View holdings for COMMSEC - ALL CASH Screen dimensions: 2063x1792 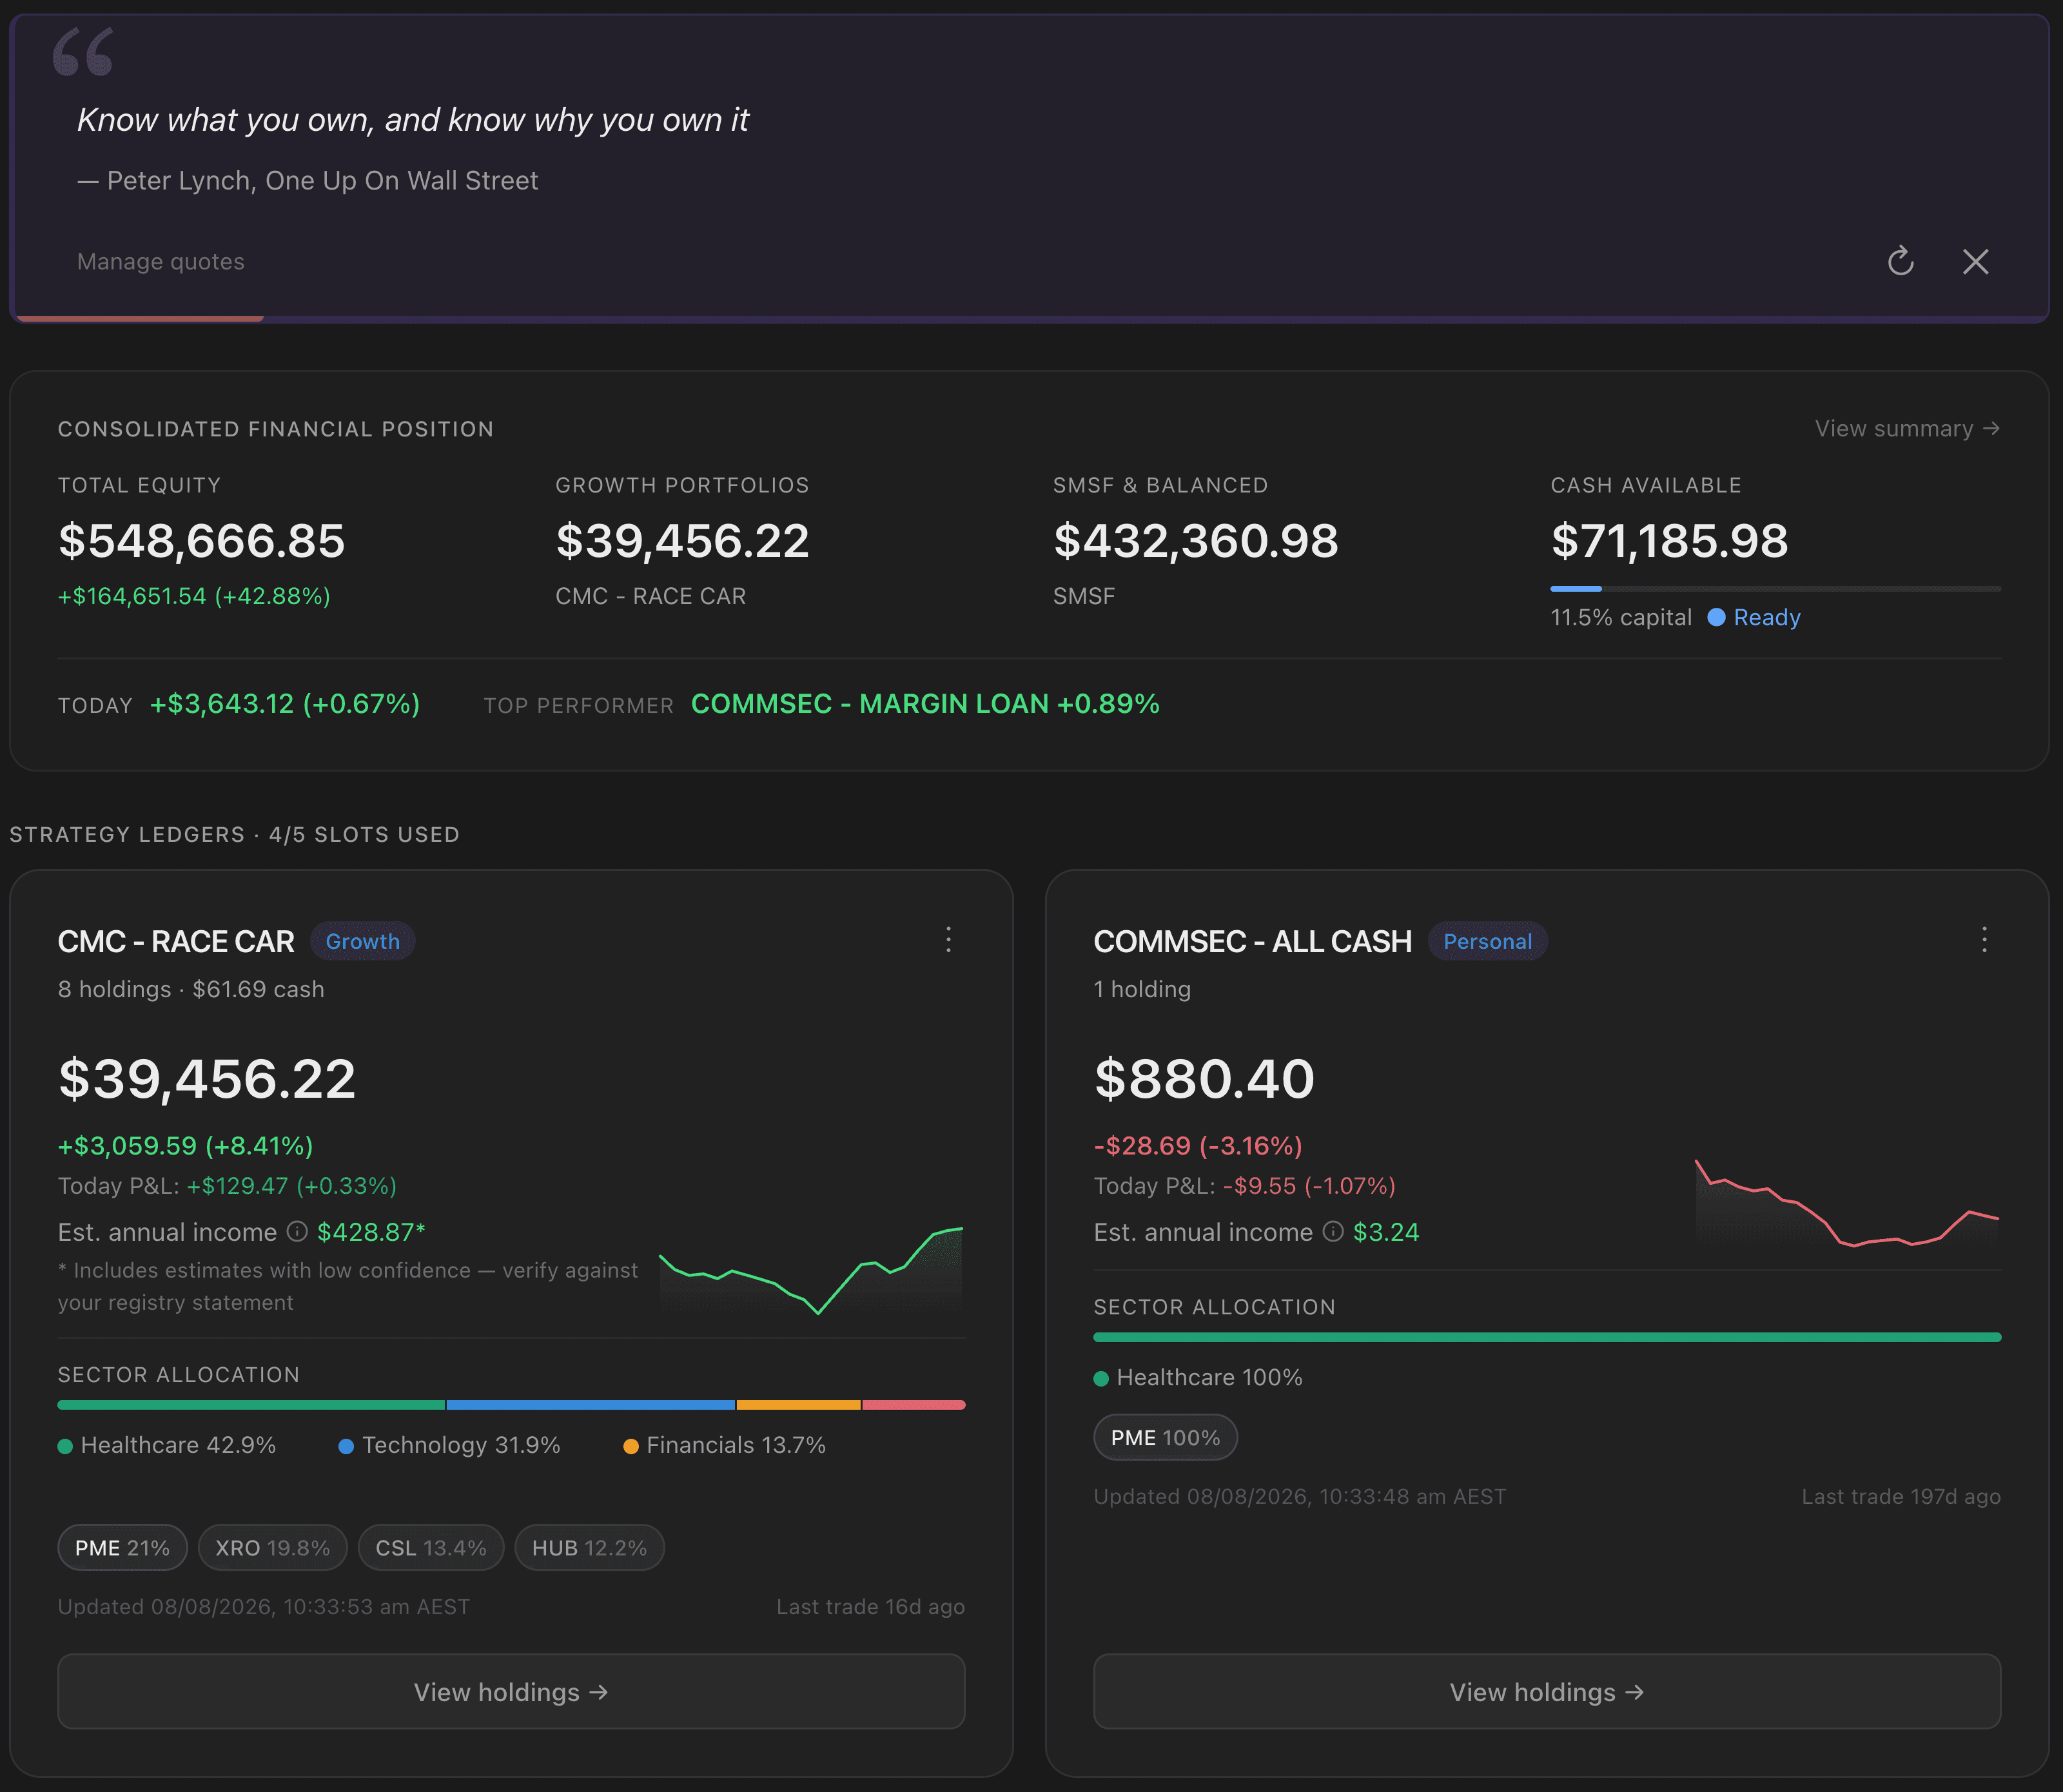pos(1547,1691)
